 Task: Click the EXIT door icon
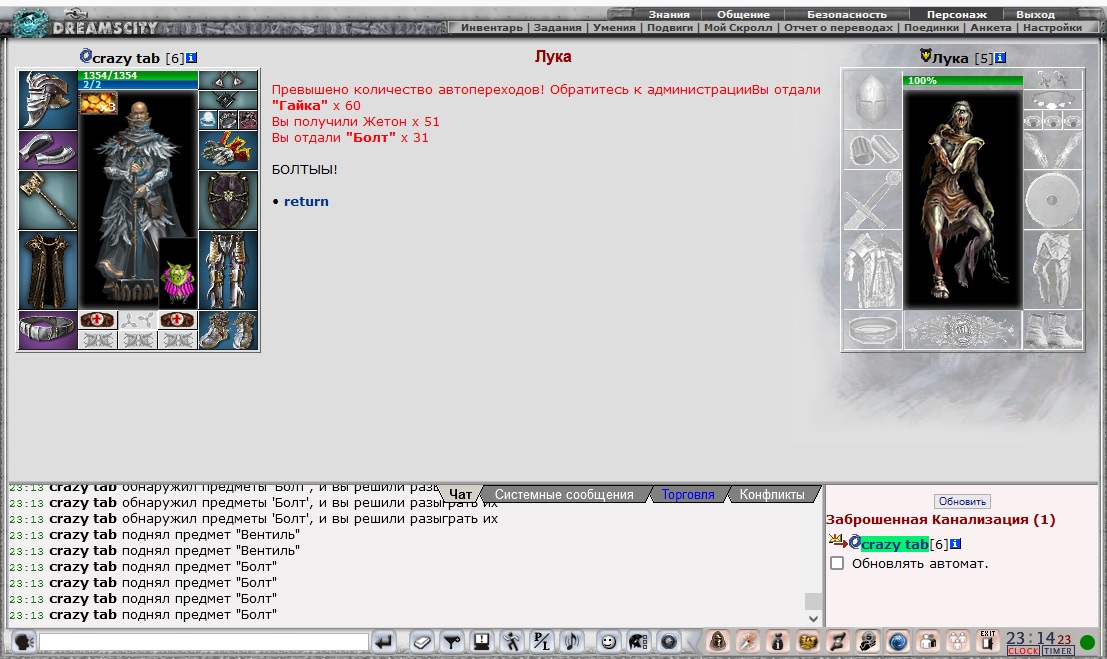[x=988, y=641]
